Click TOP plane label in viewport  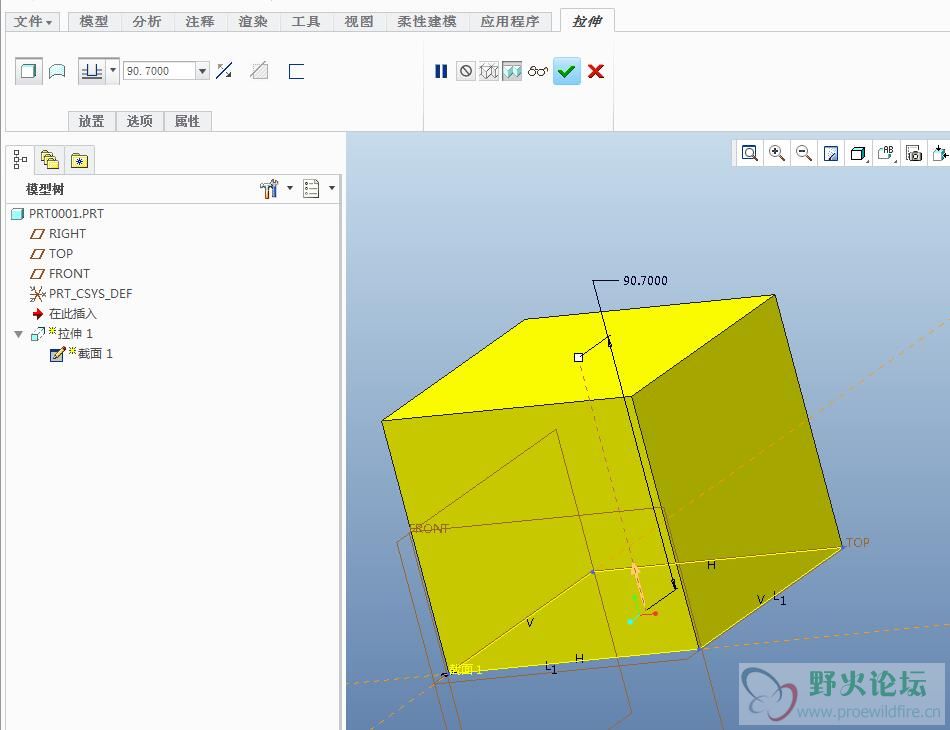click(857, 543)
